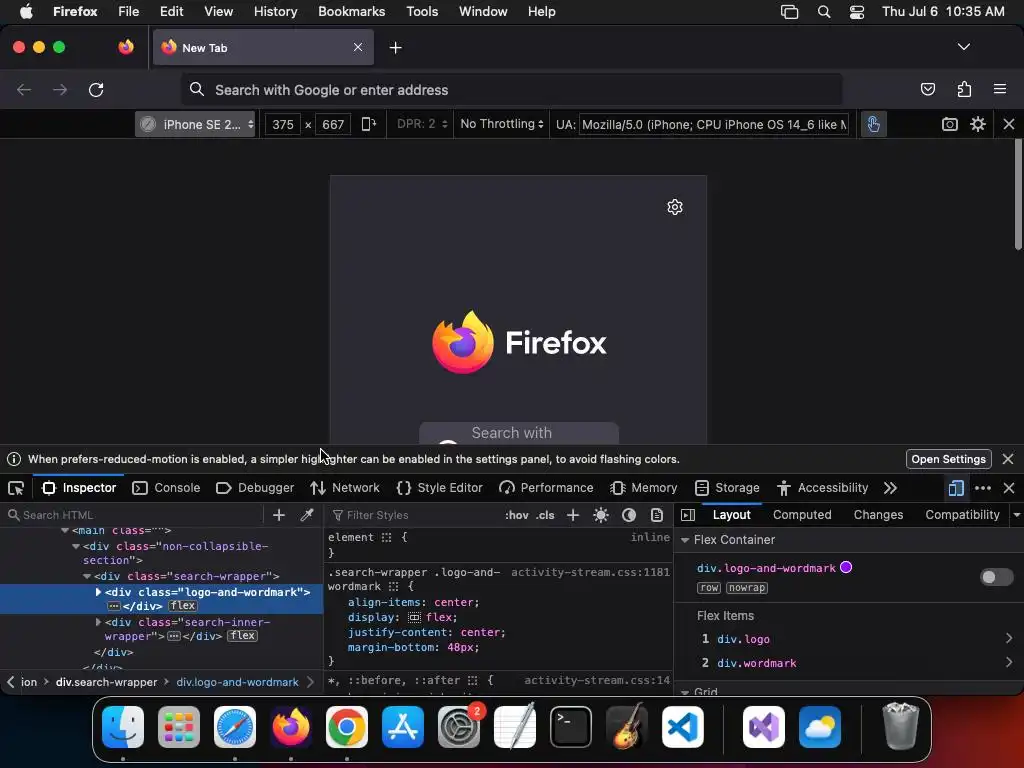Screen dimensions: 1024x768
Task: Click the flex color swatch for div.logo-and-wordmark
Action: (846, 568)
